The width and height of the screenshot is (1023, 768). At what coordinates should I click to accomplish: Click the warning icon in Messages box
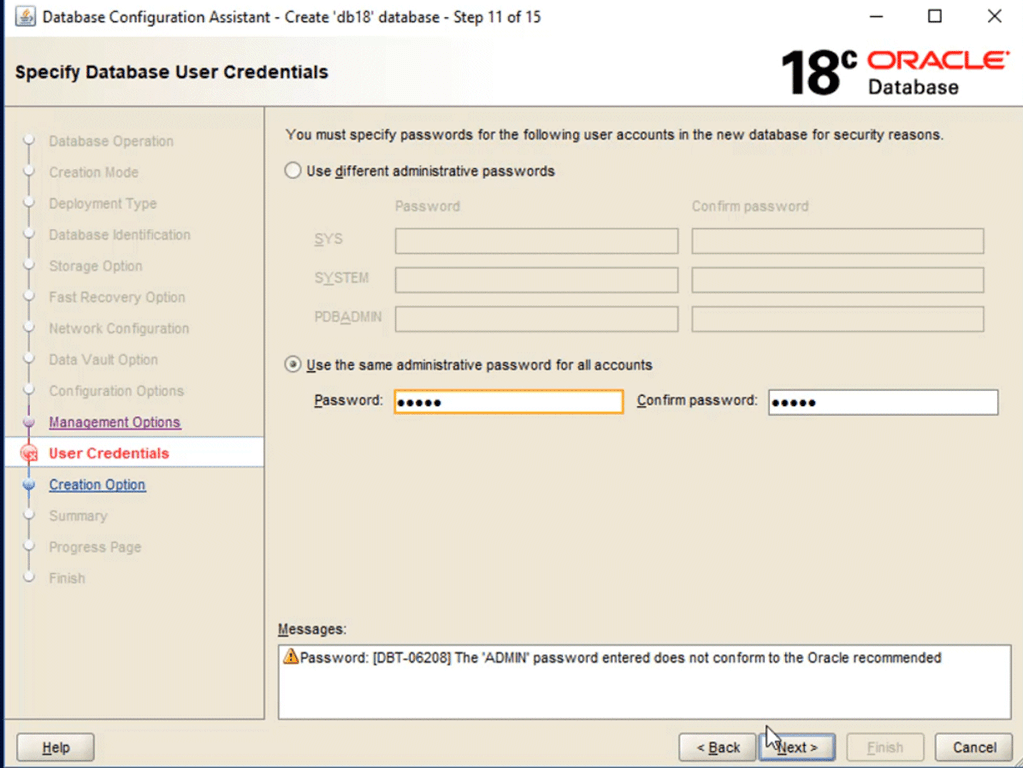[290, 656]
